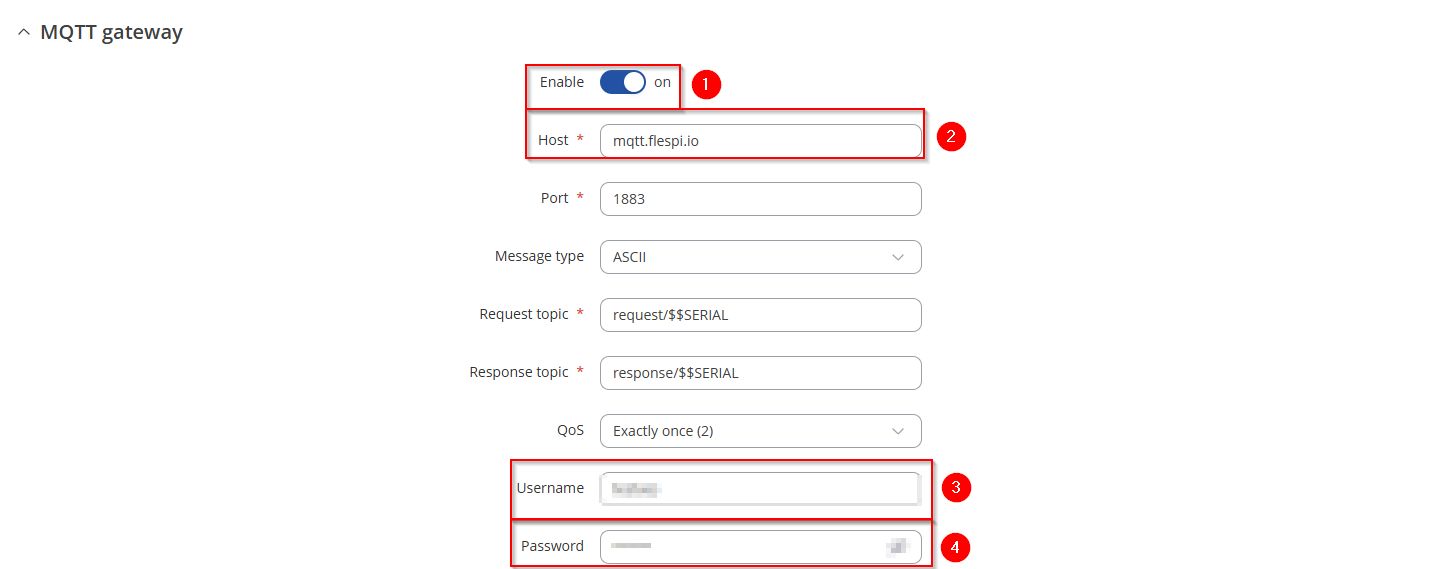Click the Message type label text
The height and width of the screenshot is (569, 1447).
(x=539, y=256)
